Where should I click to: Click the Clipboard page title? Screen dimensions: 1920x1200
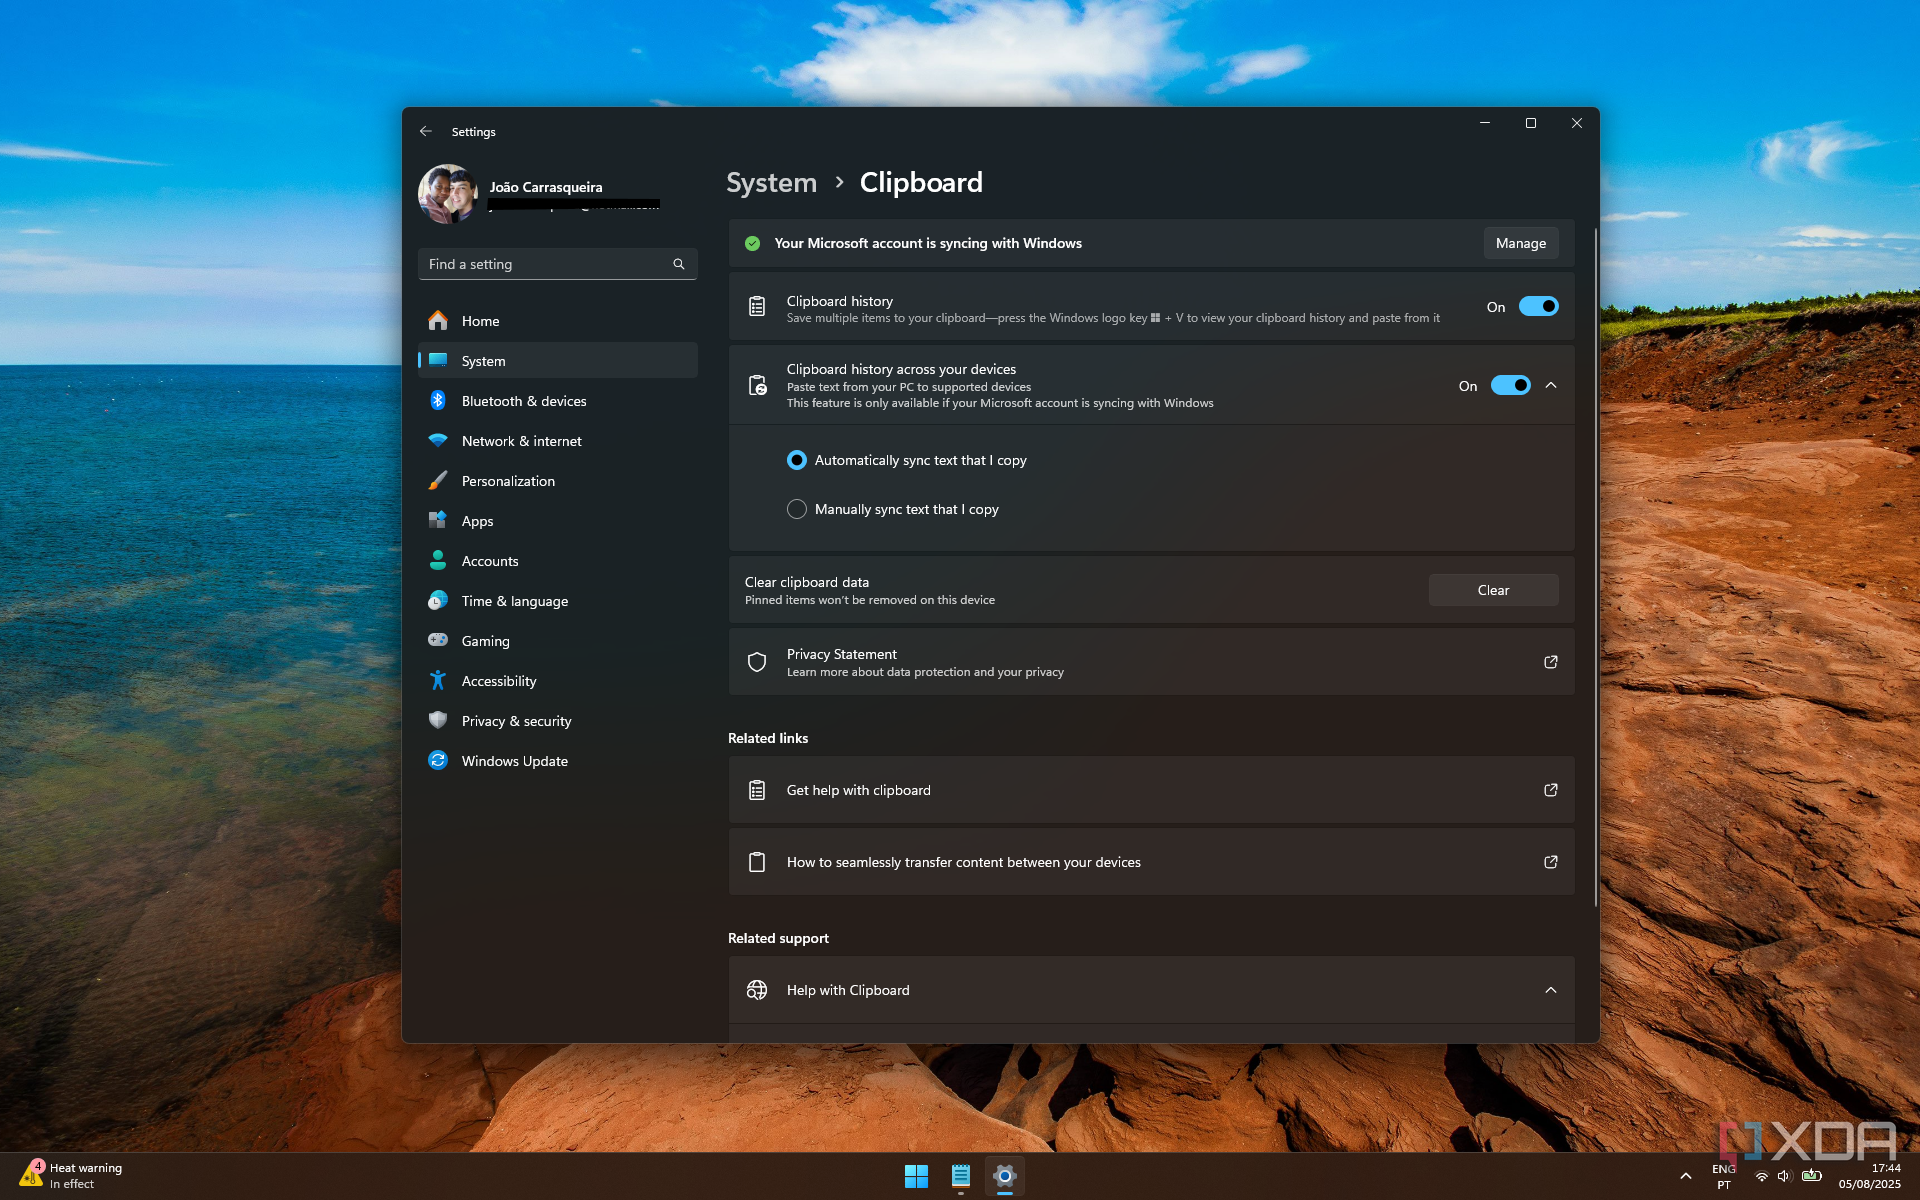pos(921,182)
